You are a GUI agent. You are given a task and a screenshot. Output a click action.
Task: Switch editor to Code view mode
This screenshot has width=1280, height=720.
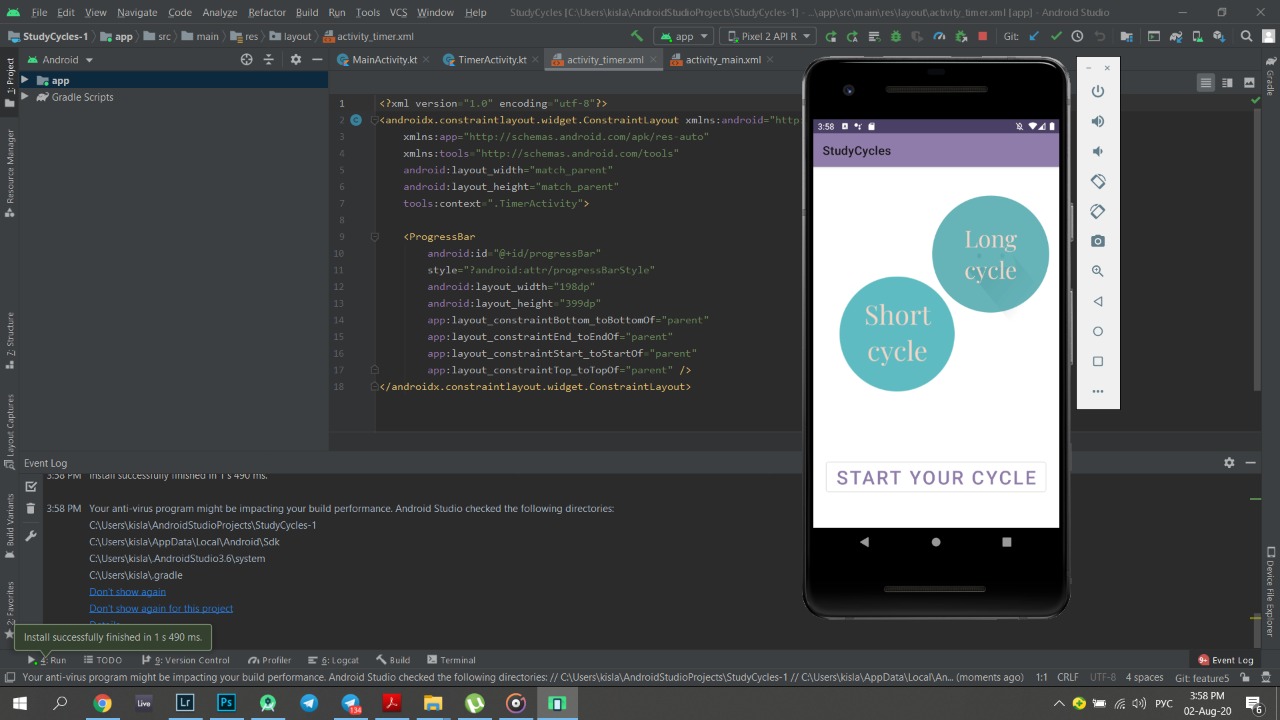(1206, 83)
